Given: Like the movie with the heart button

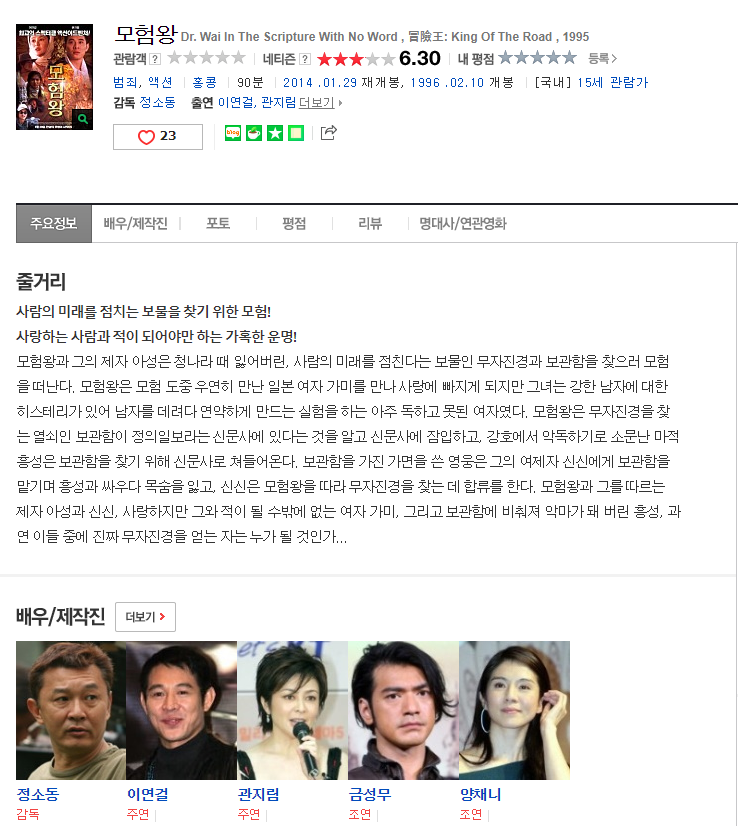Looking at the screenshot, I should pyautogui.click(x=158, y=137).
